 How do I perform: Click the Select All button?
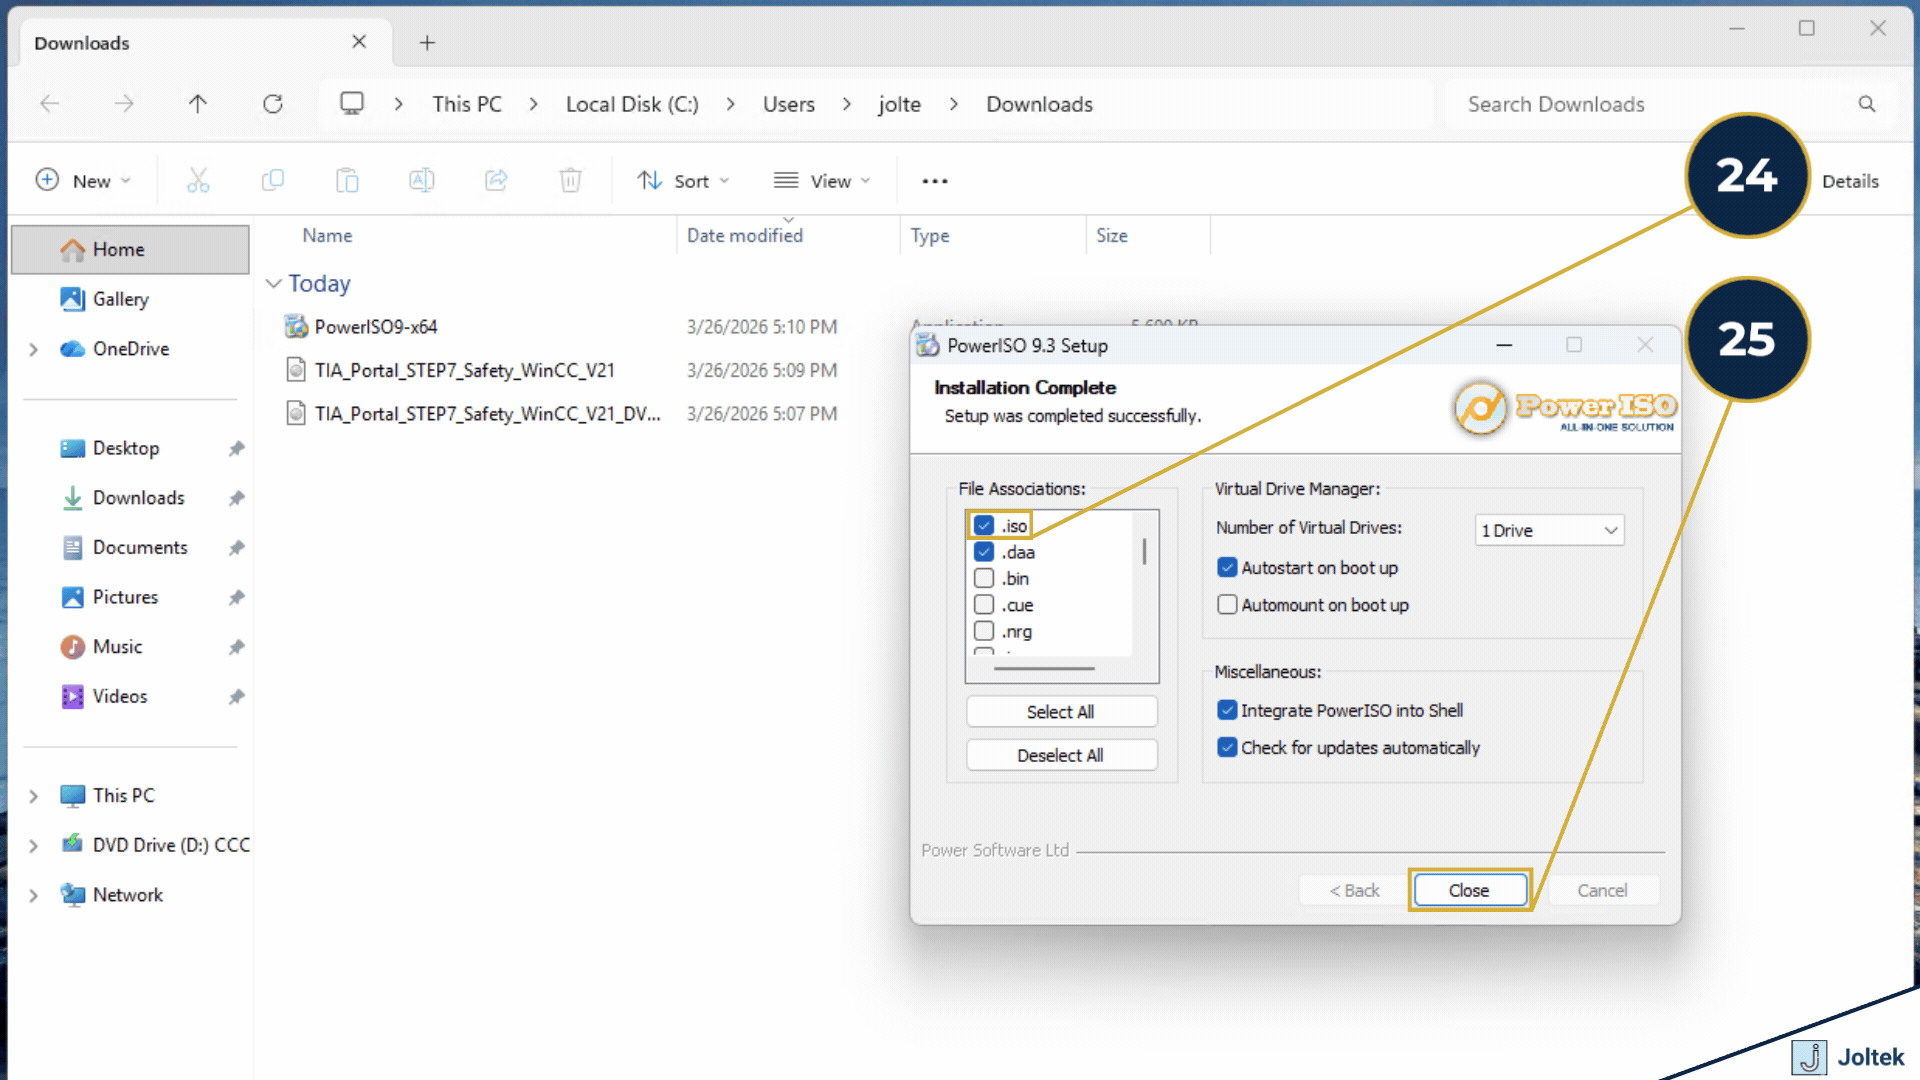1061,711
